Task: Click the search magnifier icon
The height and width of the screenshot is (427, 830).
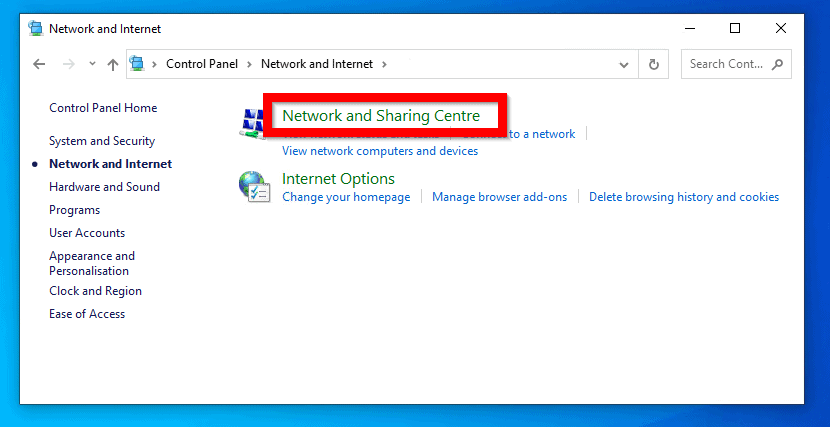Action: [x=777, y=64]
